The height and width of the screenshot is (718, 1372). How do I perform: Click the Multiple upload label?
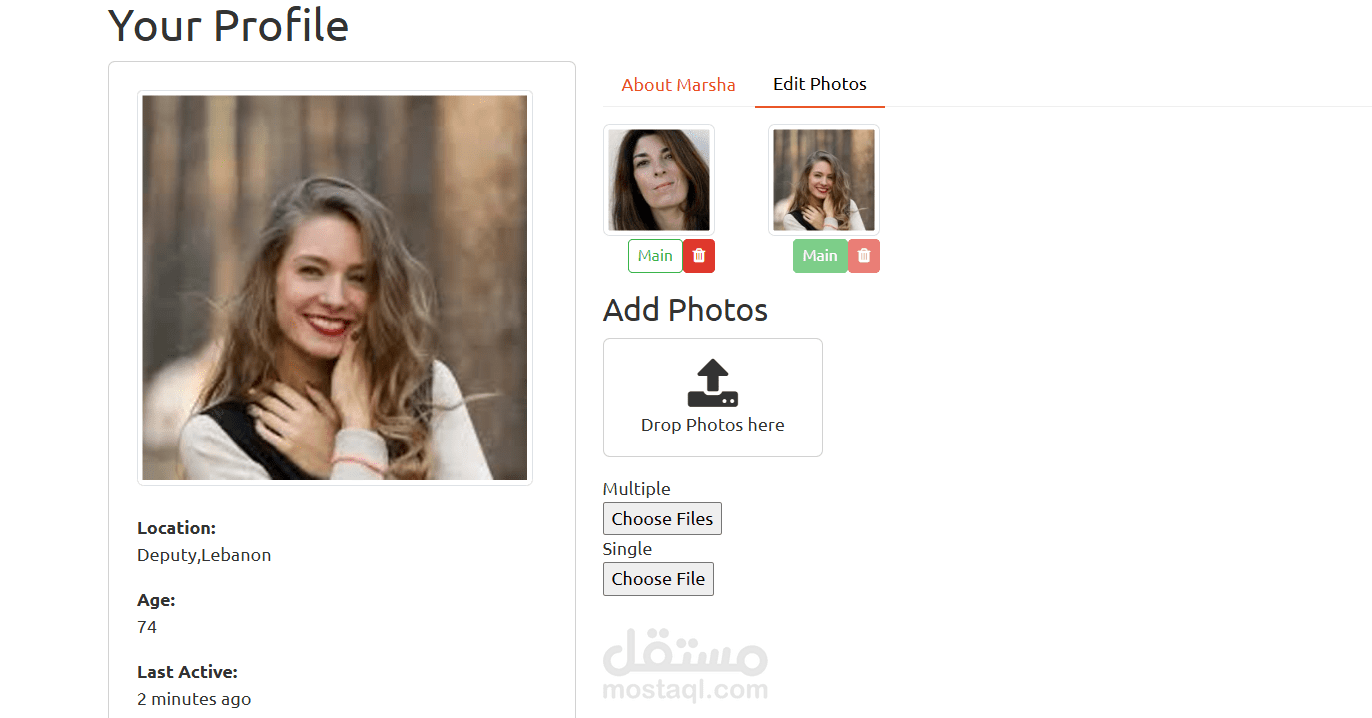636,489
